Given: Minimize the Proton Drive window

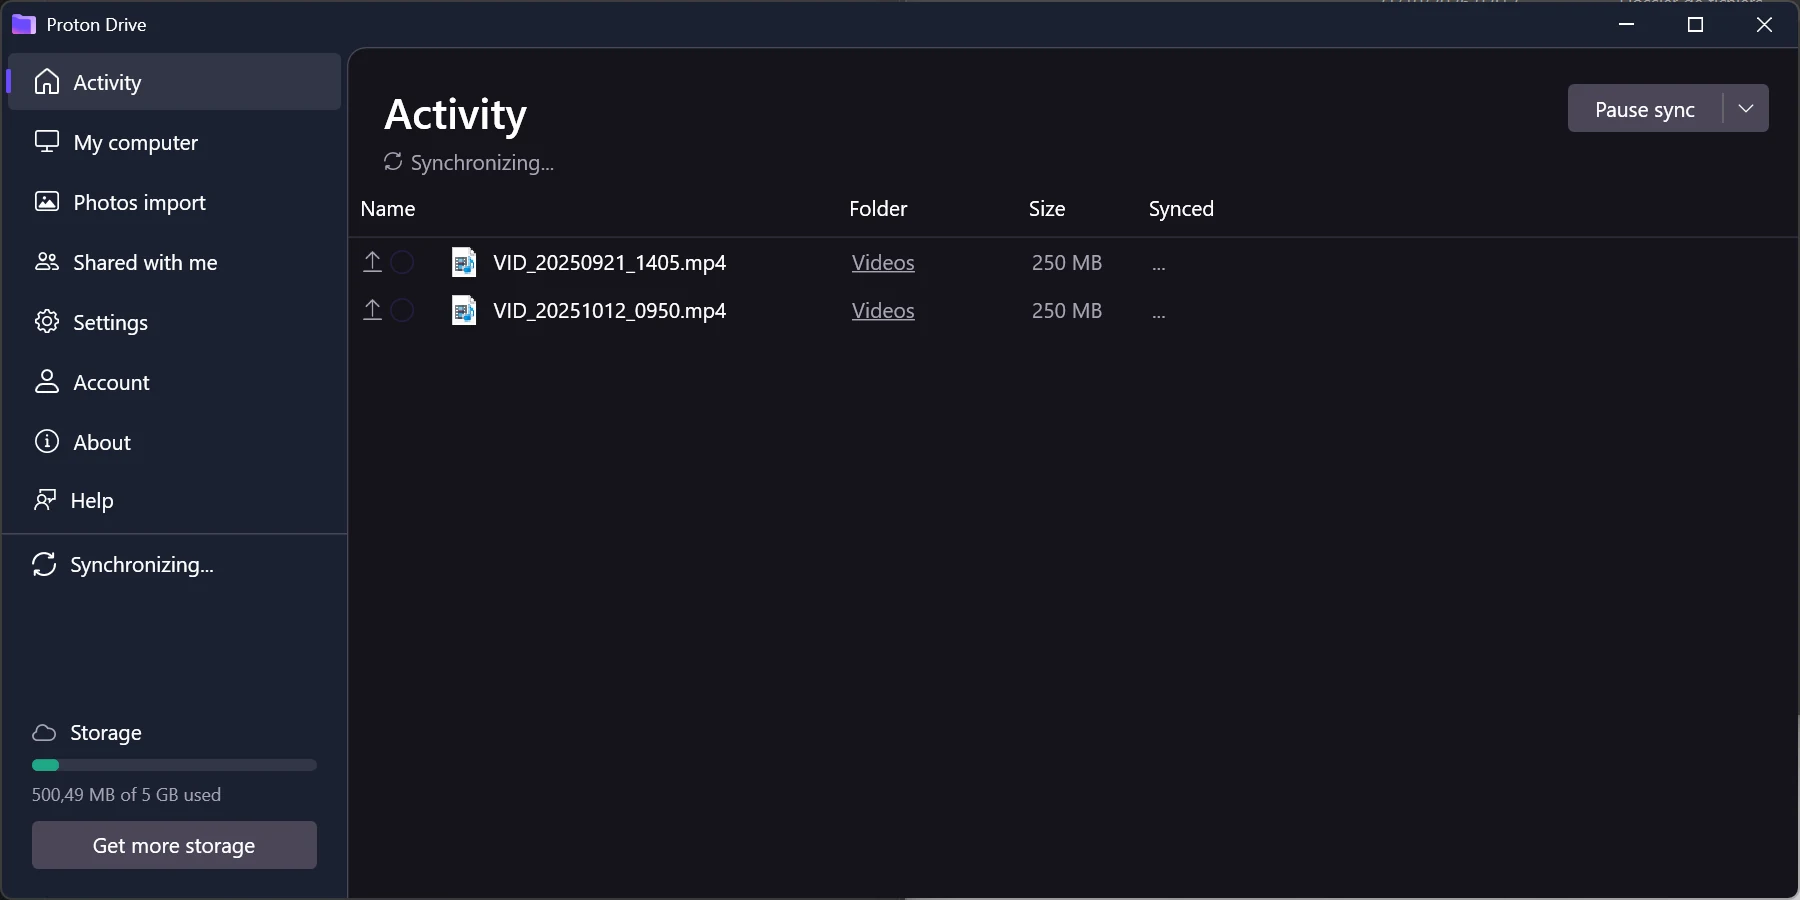Looking at the screenshot, I should 1627,24.
